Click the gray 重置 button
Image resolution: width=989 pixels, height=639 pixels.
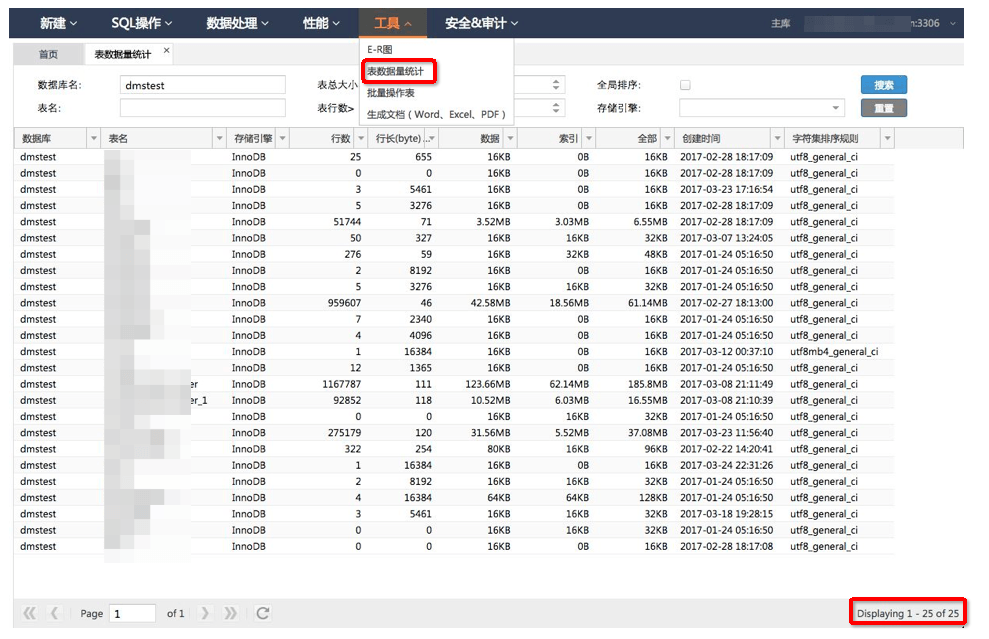884,108
